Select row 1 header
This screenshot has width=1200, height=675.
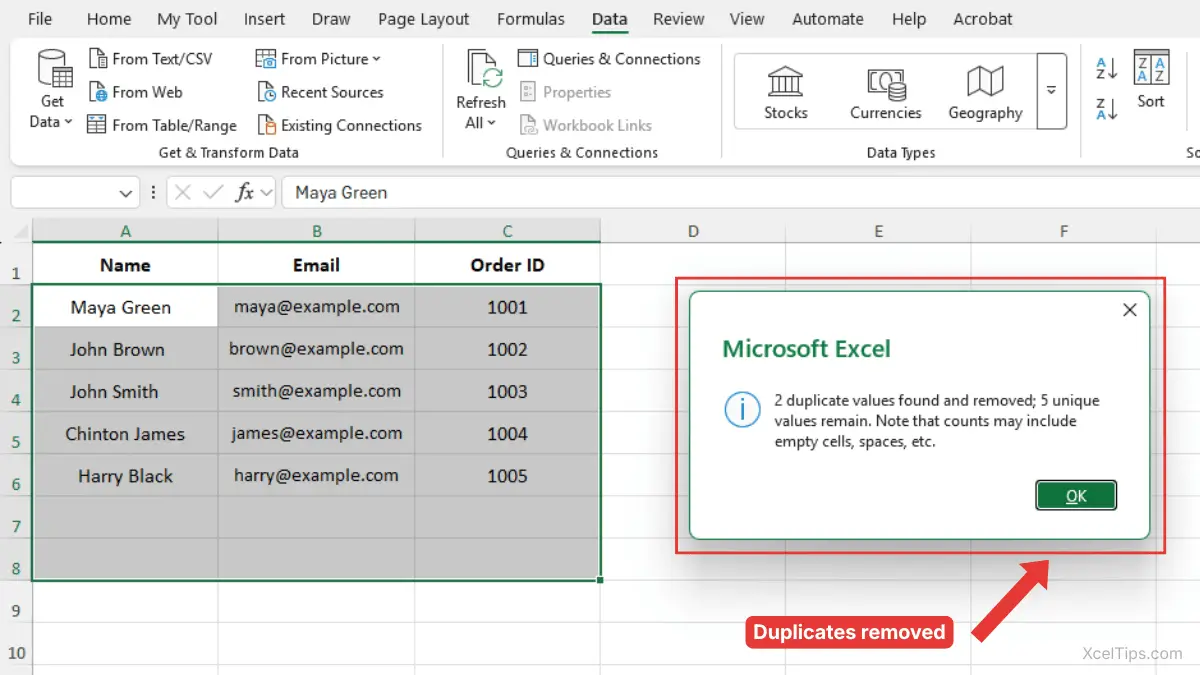click(16, 265)
